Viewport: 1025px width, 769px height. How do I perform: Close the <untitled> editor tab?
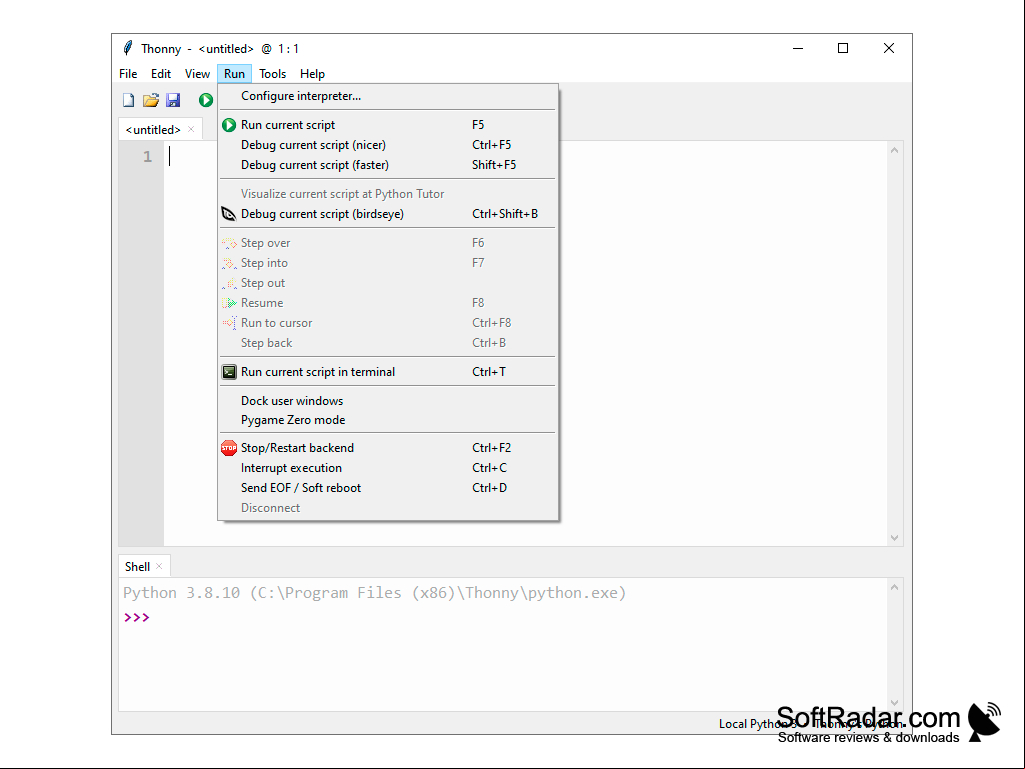tap(191, 129)
